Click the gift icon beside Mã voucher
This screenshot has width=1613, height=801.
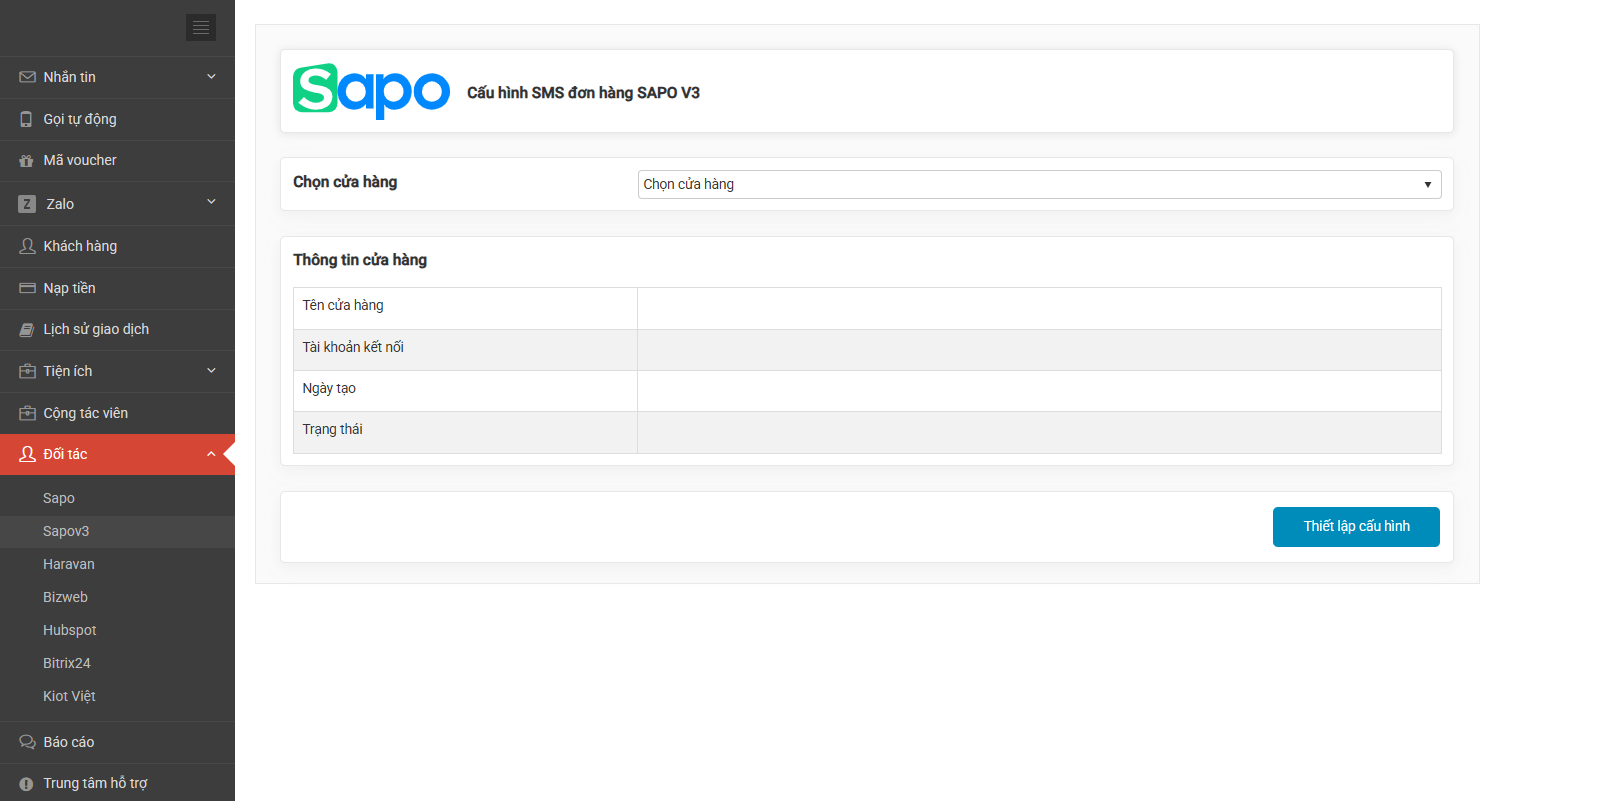[27, 161]
